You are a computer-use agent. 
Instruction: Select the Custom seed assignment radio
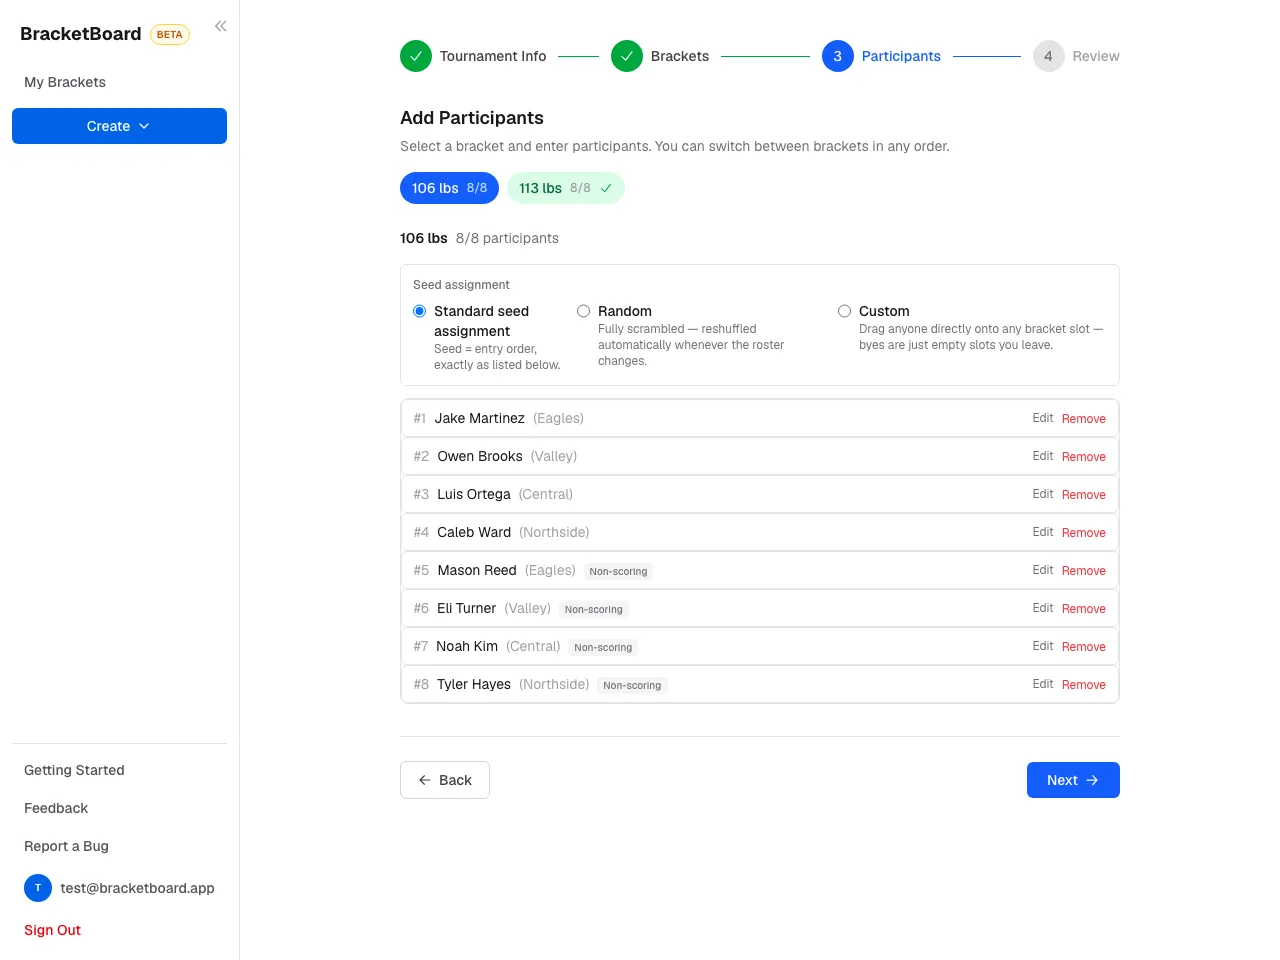[x=844, y=311]
